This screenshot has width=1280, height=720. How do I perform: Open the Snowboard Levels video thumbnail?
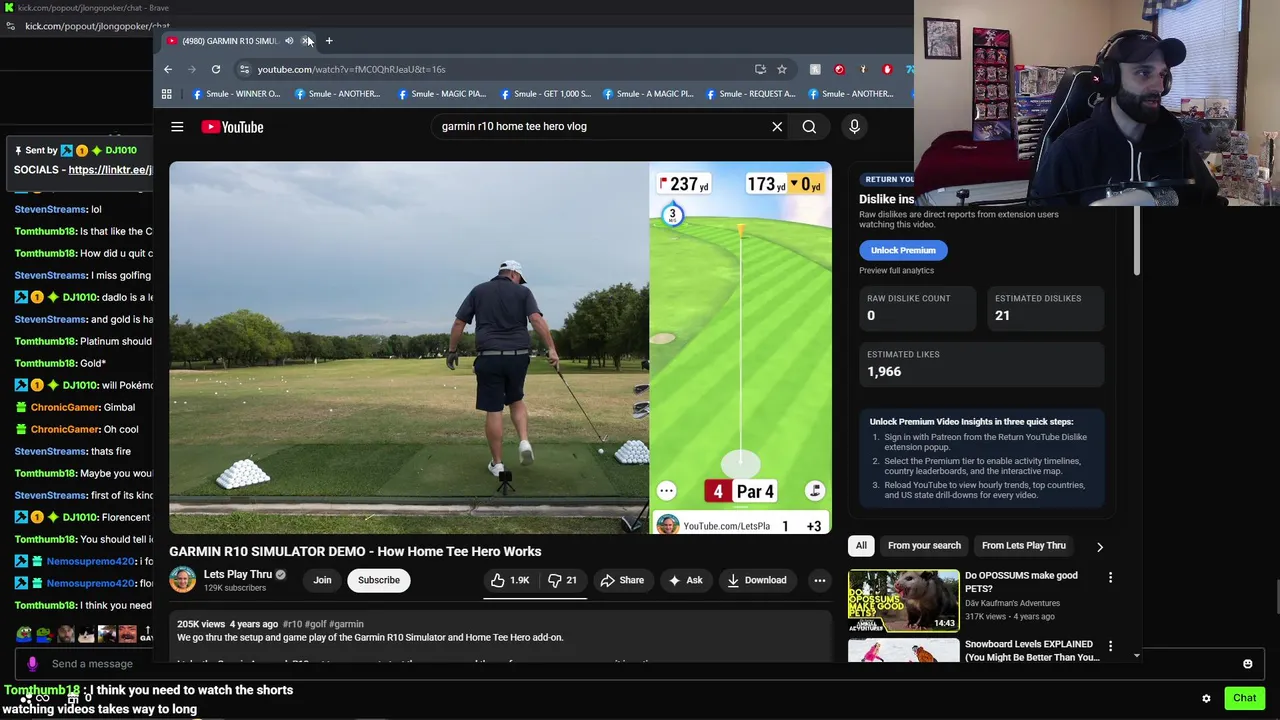[x=903, y=652]
